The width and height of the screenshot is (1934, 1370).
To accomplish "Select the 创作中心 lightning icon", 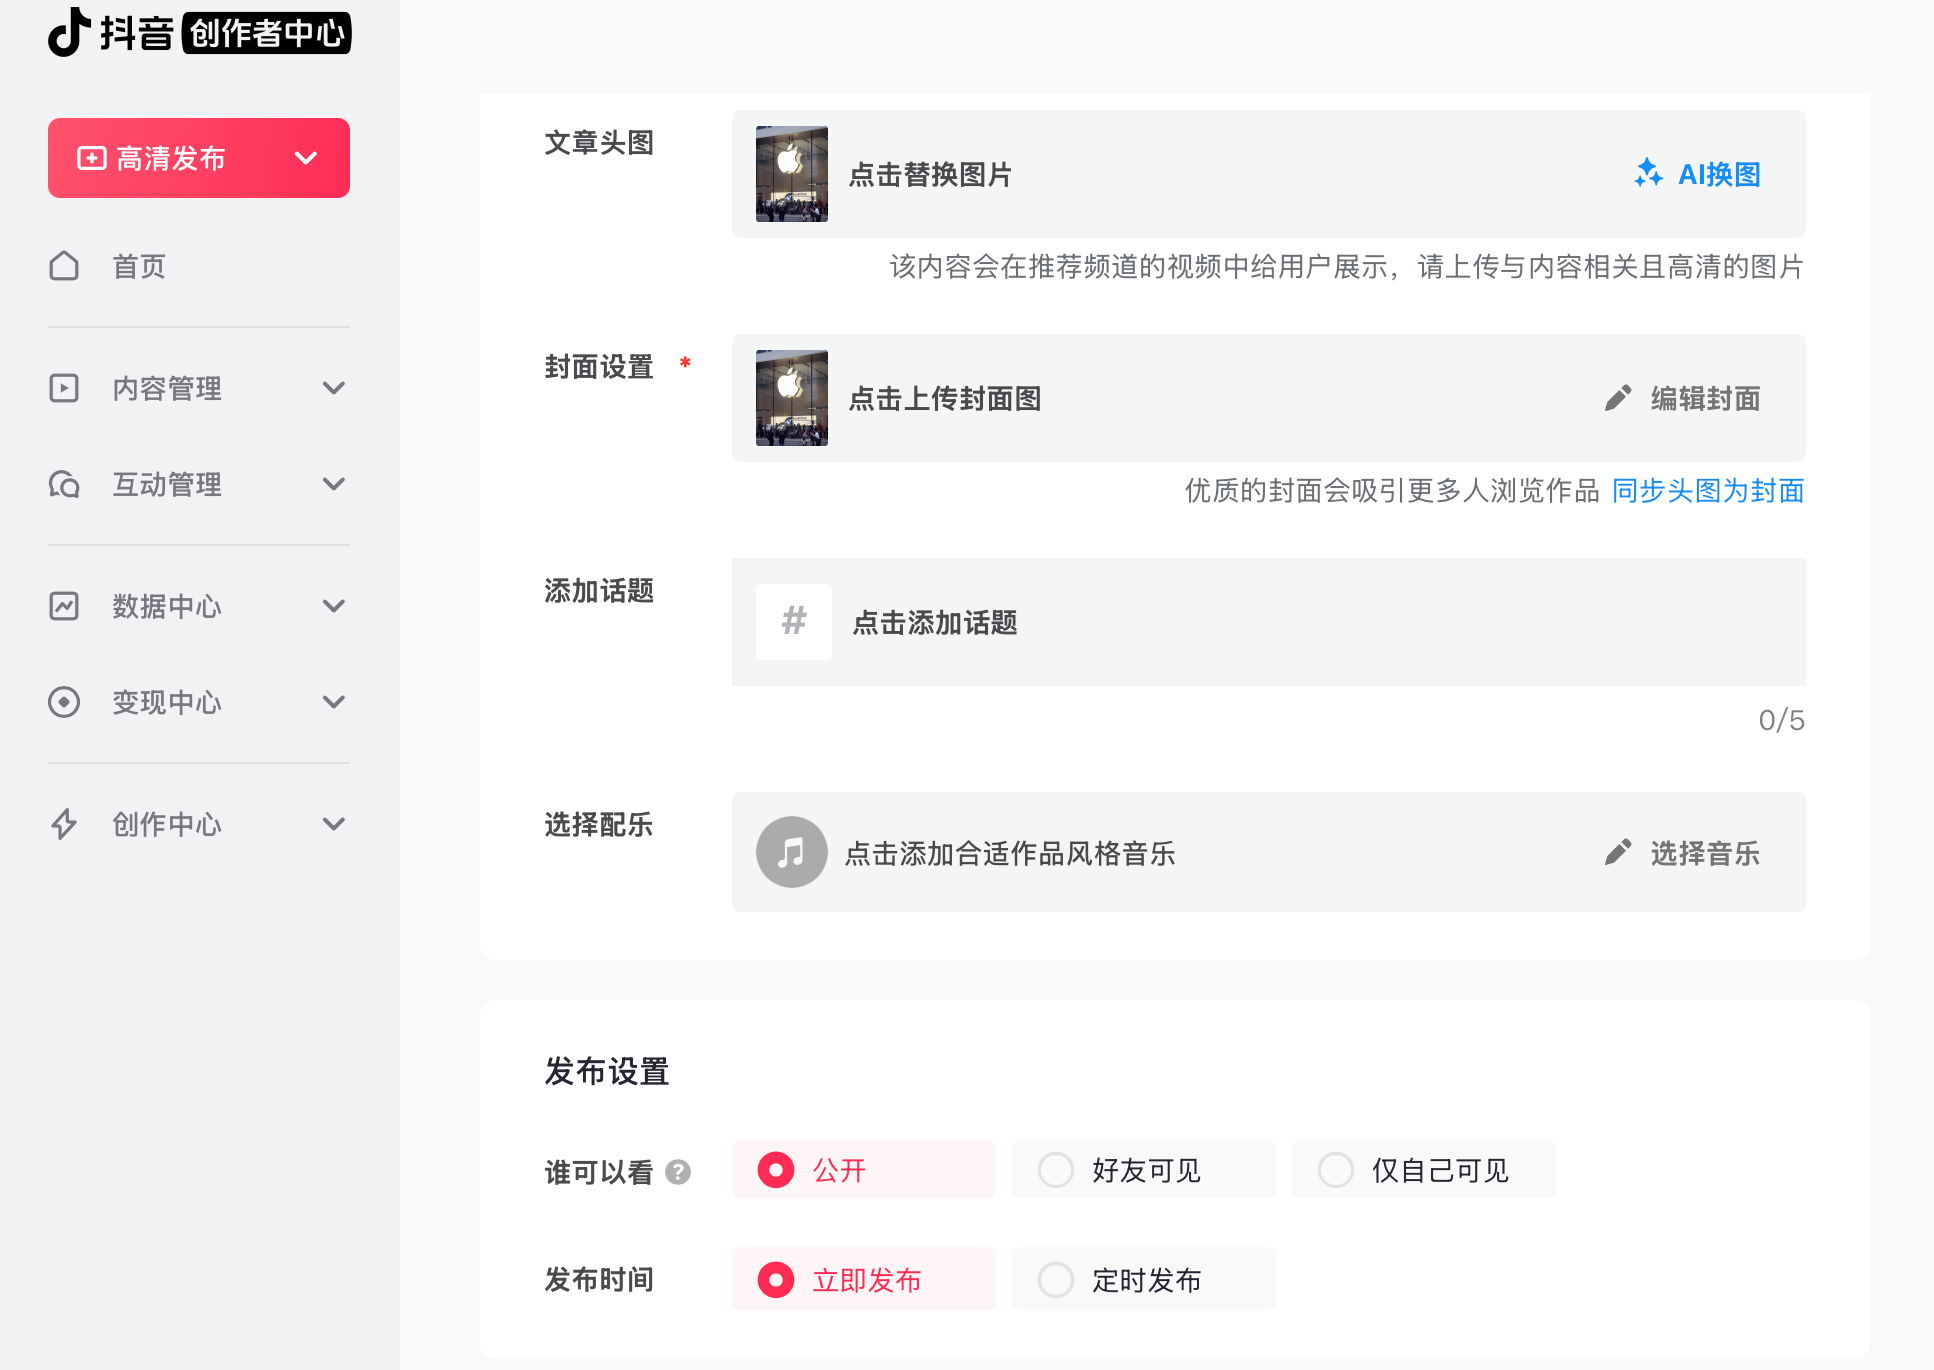I will (64, 824).
